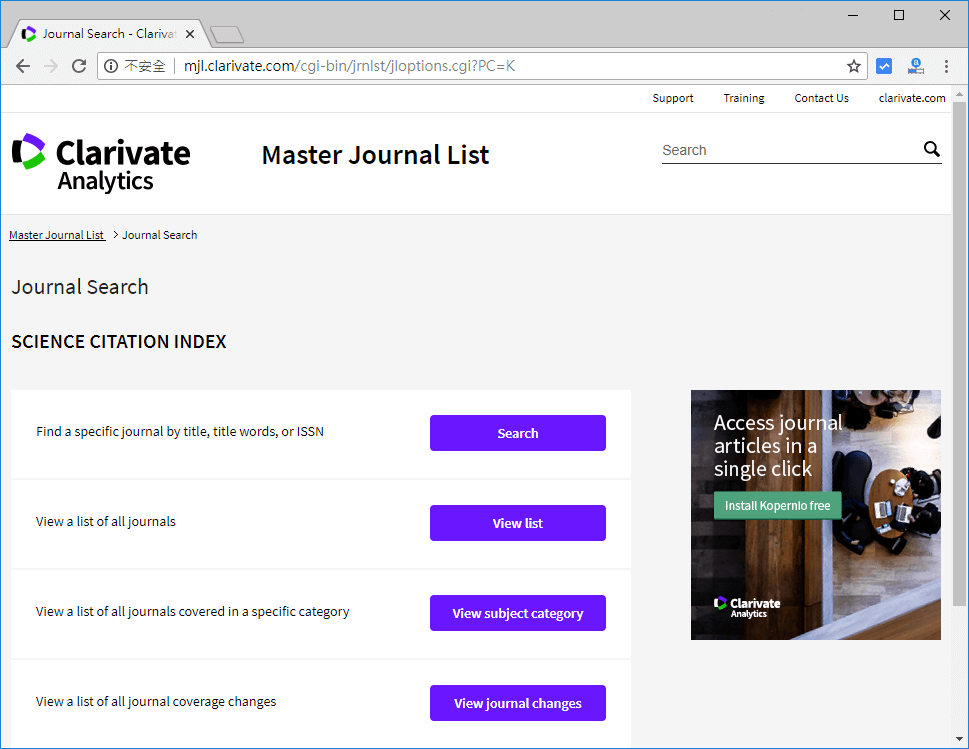This screenshot has width=969, height=749.
Task: Open the Support link
Action: tap(672, 98)
